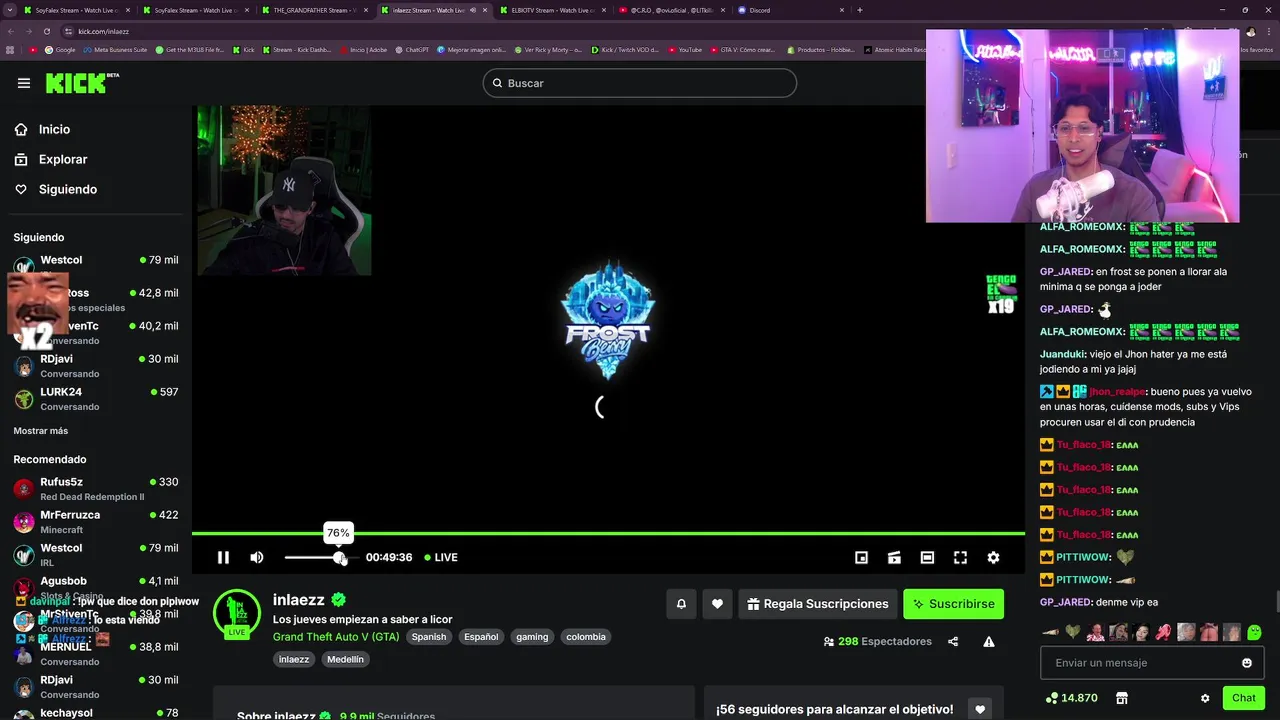Click the Grand Theft Auto V (GTA) category link
Viewport: 1280px width, 720px height.
336,637
